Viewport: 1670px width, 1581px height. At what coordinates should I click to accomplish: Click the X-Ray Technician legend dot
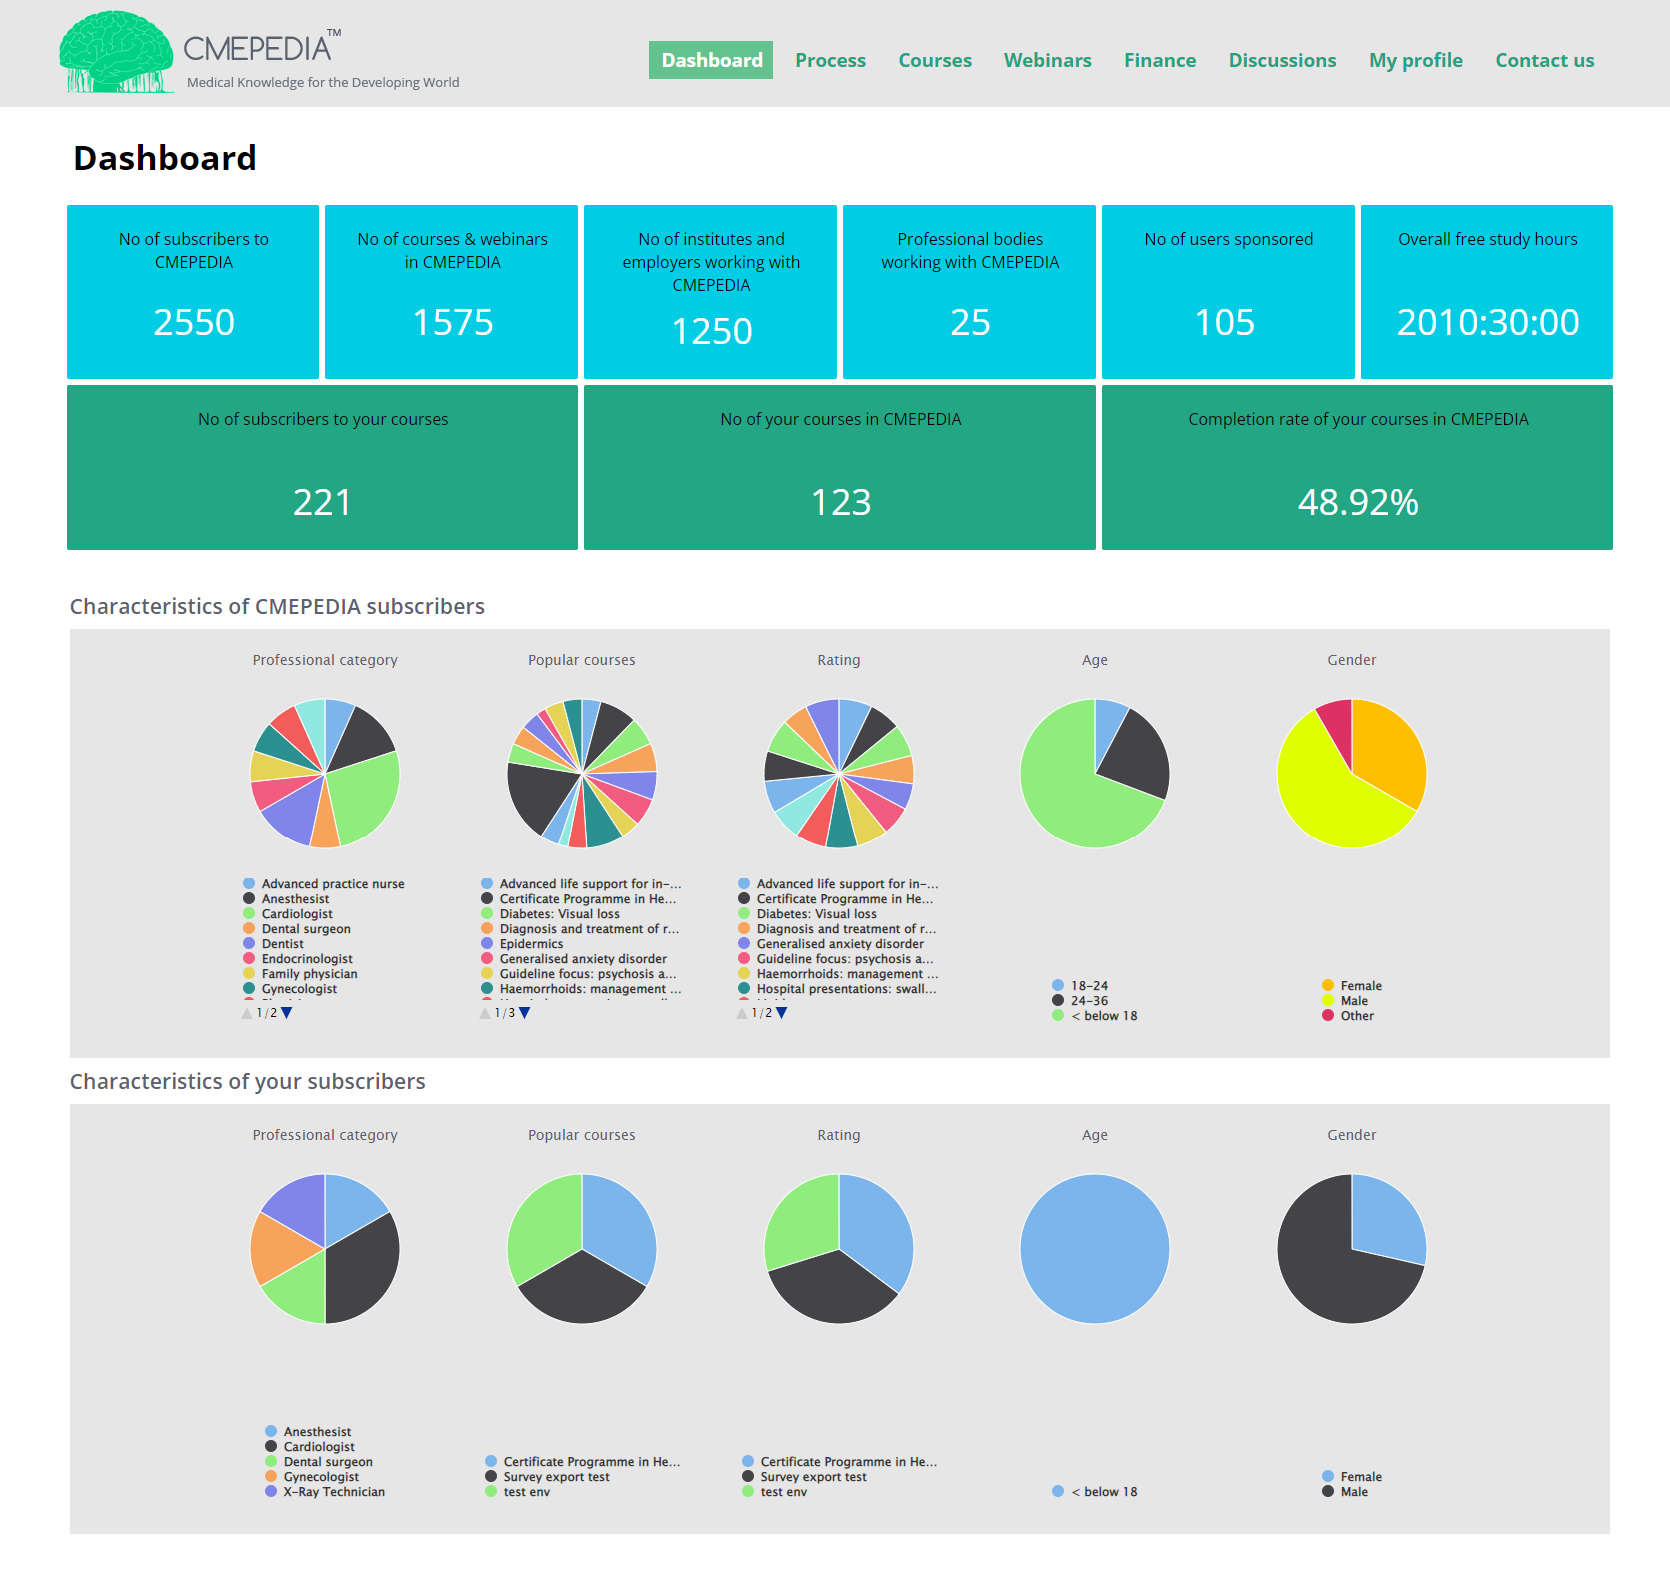click(271, 1492)
